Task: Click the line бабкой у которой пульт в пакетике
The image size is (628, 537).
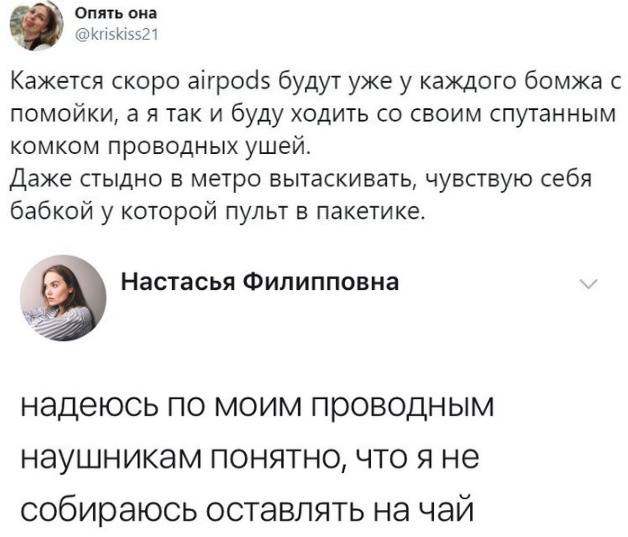Action: [x=217, y=209]
